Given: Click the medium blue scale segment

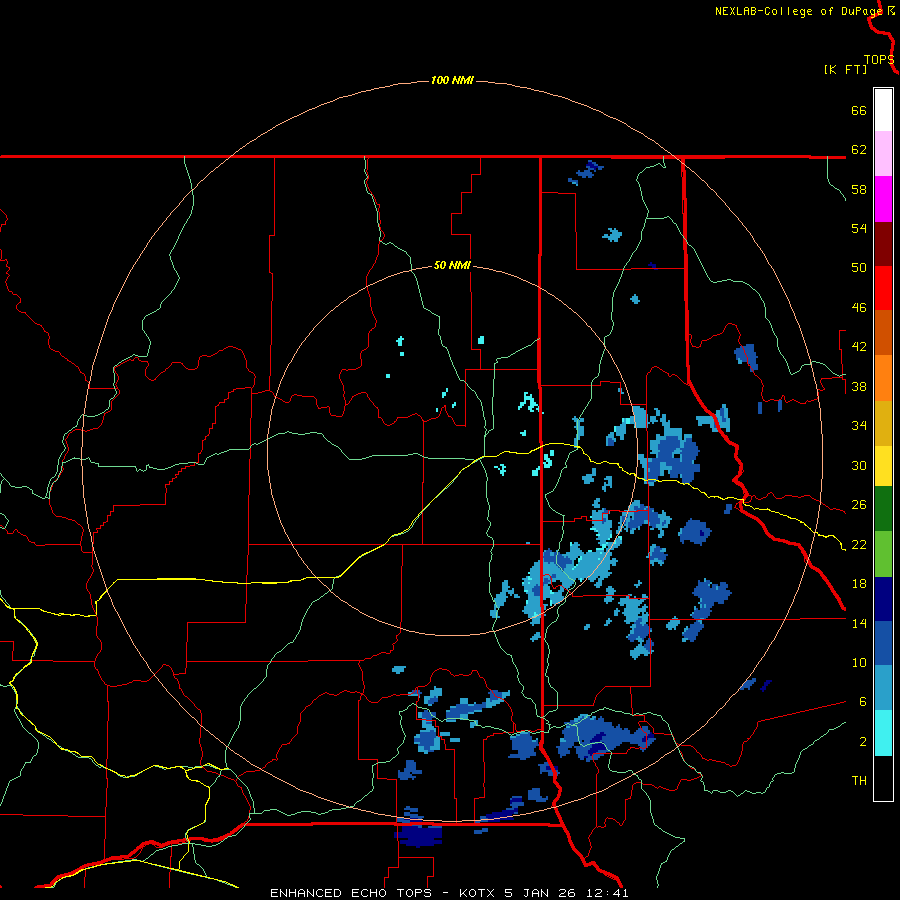Looking at the screenshot, I should [x=883, y=643].
